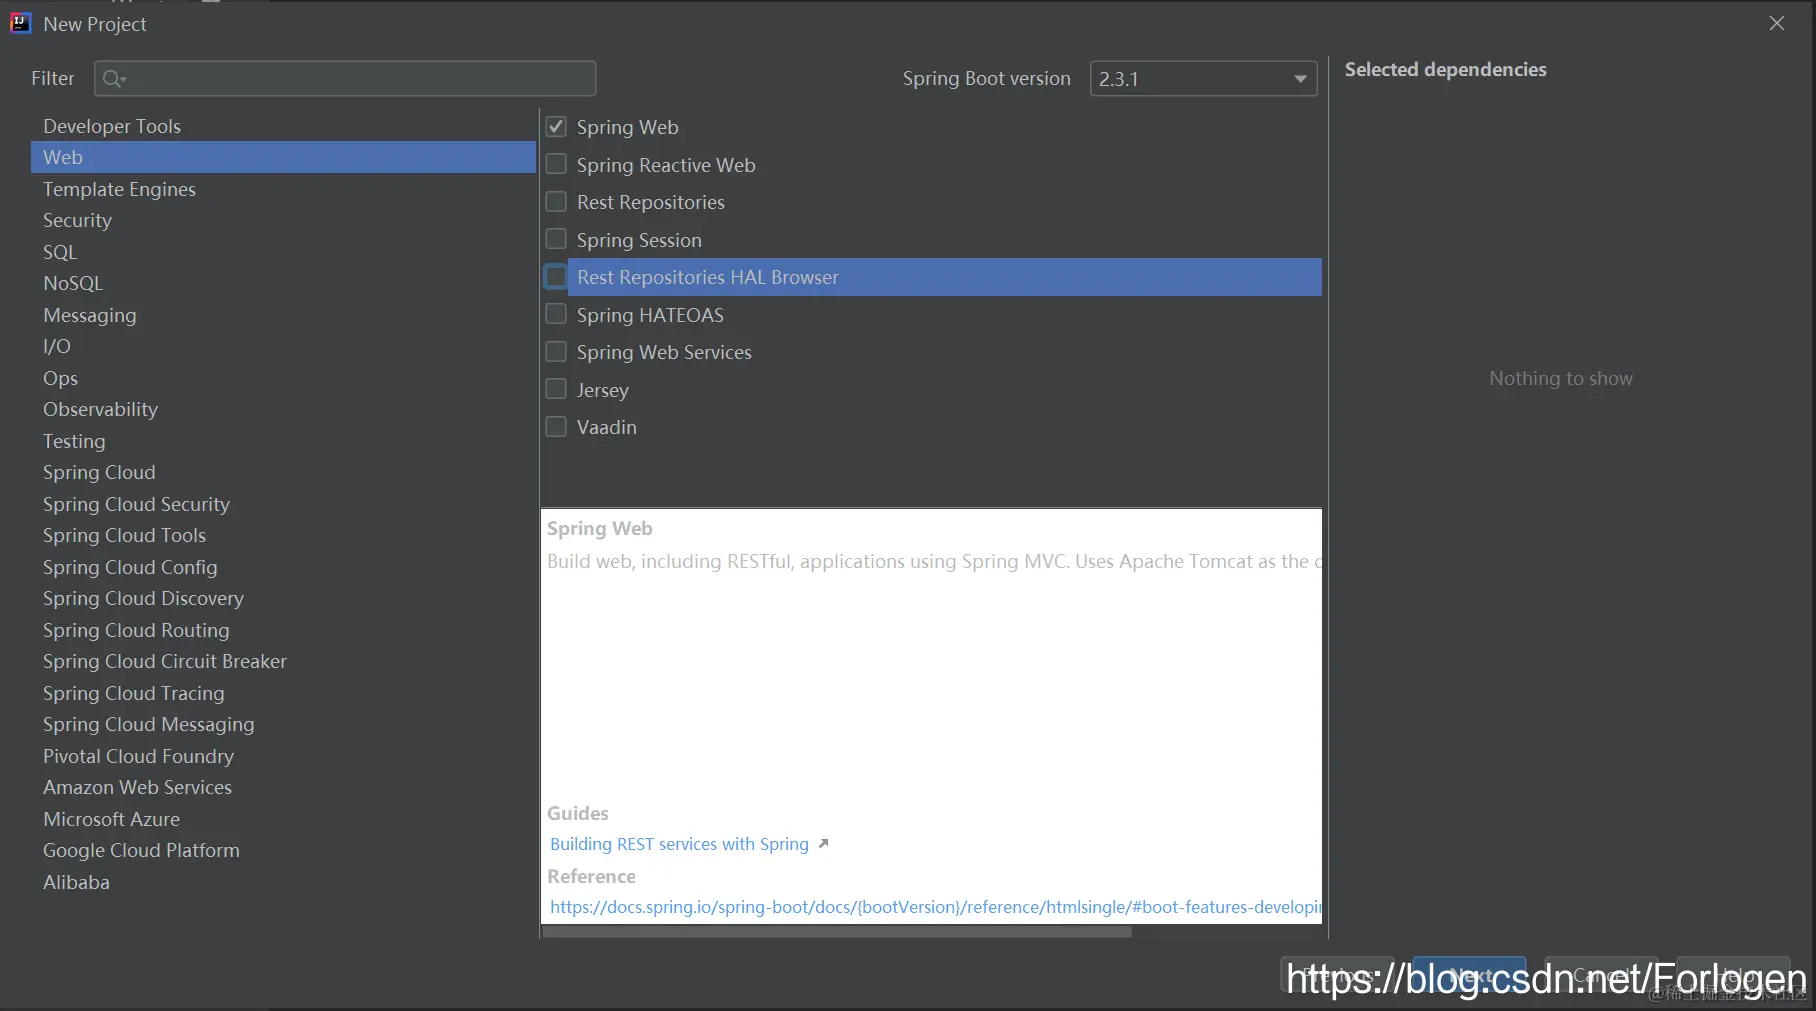Click the Spring Web label text

click(x=627, y=127)
